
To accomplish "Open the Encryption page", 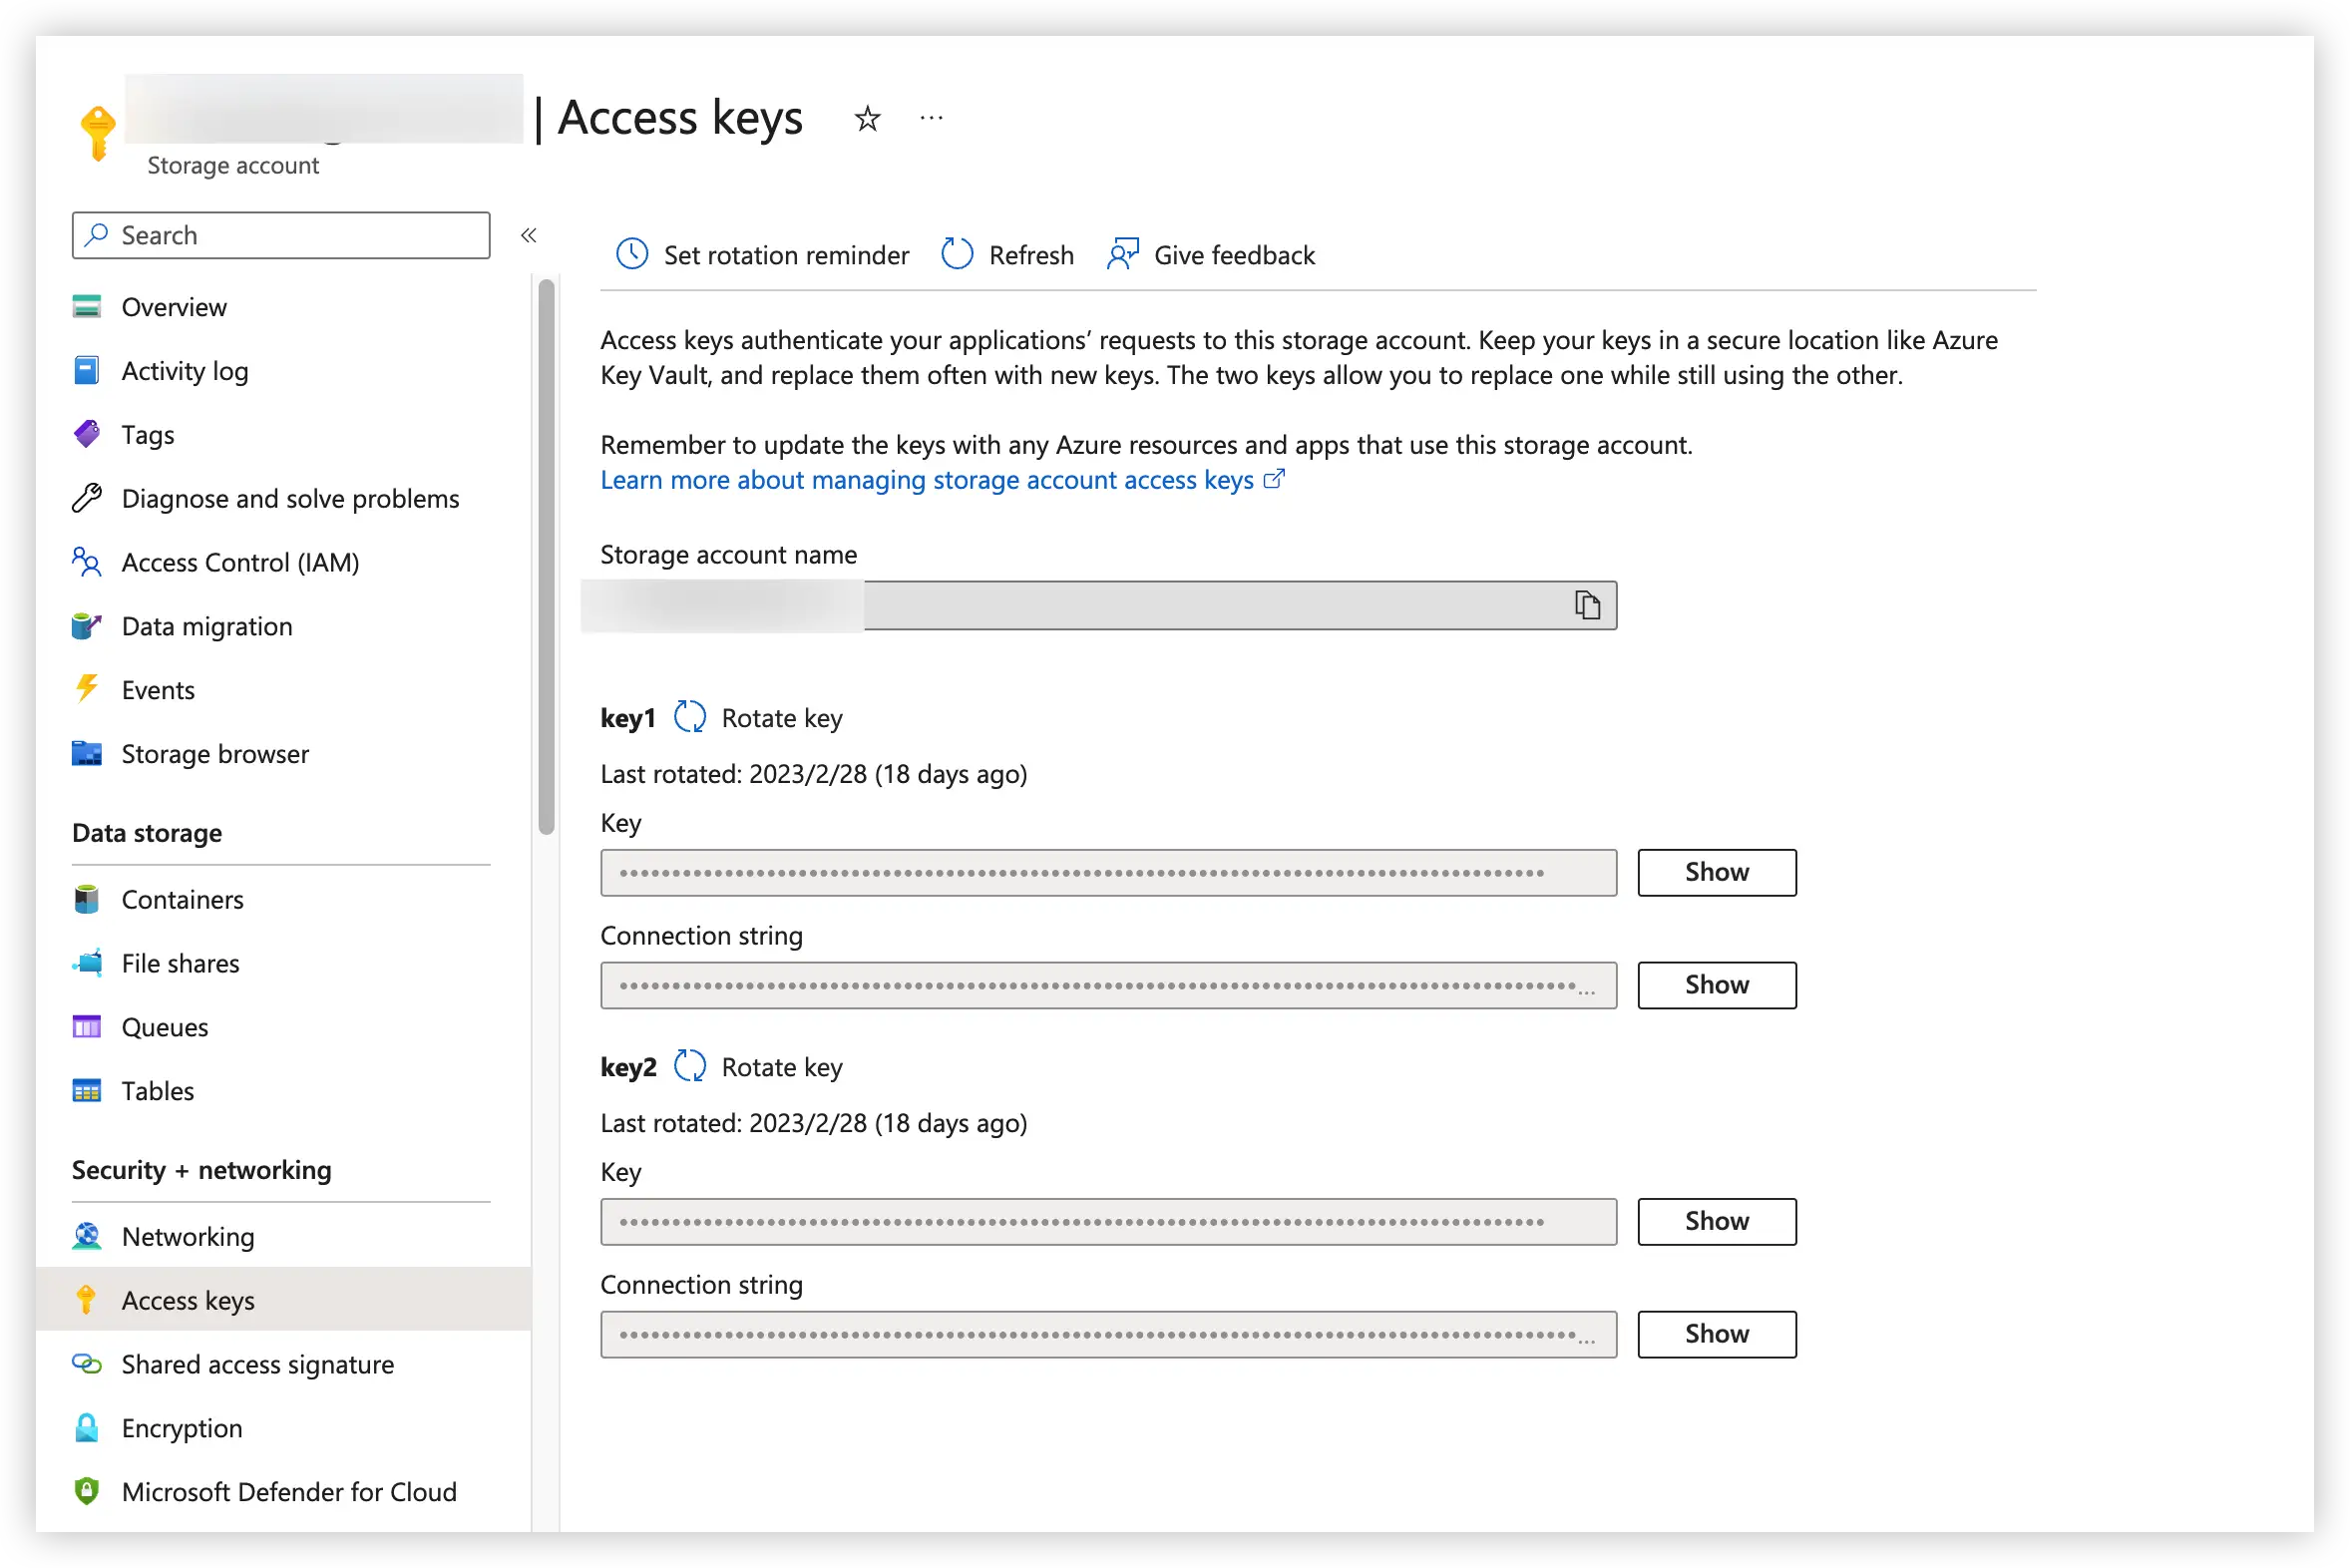I will pyautogui.click(x=182, y=1428).
